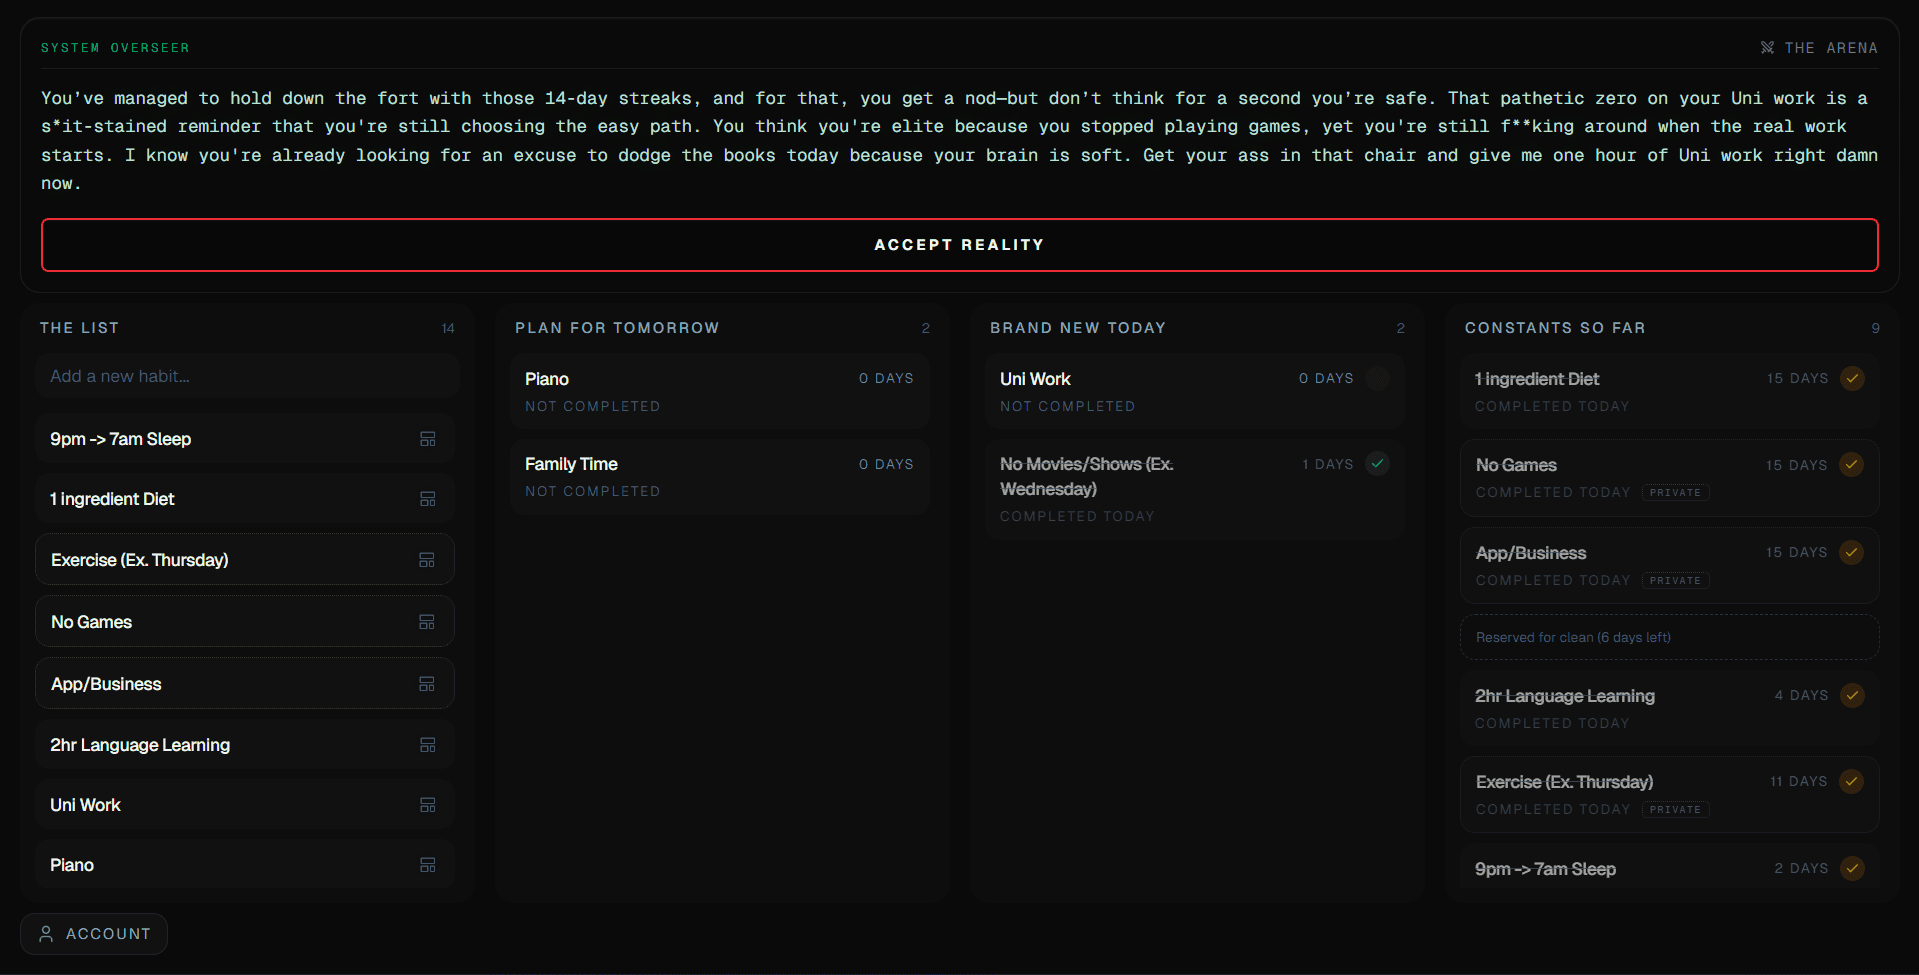Image resolution: width=1919 pixels, height=975 pixels.
Task: Toggle the 1 ingredient Diet checkmark in Constants
Action: pos(1852,378)
